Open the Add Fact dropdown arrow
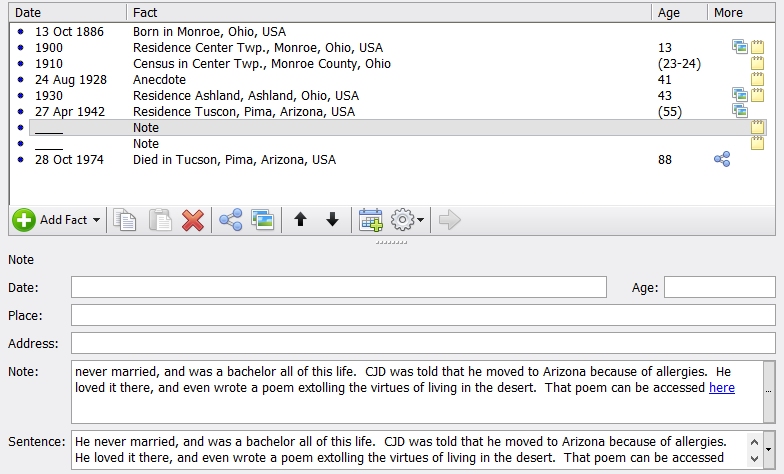 pyautogui.click(x=96, y=220)
